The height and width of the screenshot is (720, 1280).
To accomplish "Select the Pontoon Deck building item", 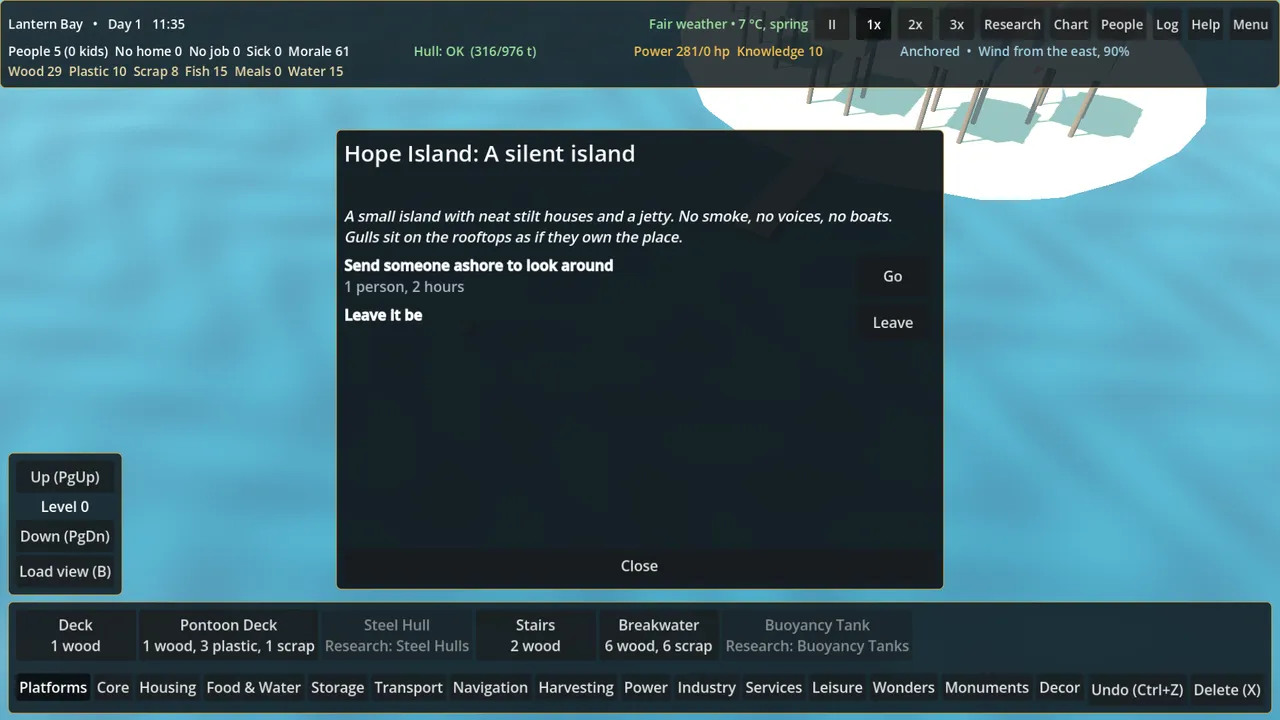I will coord(228,635).
